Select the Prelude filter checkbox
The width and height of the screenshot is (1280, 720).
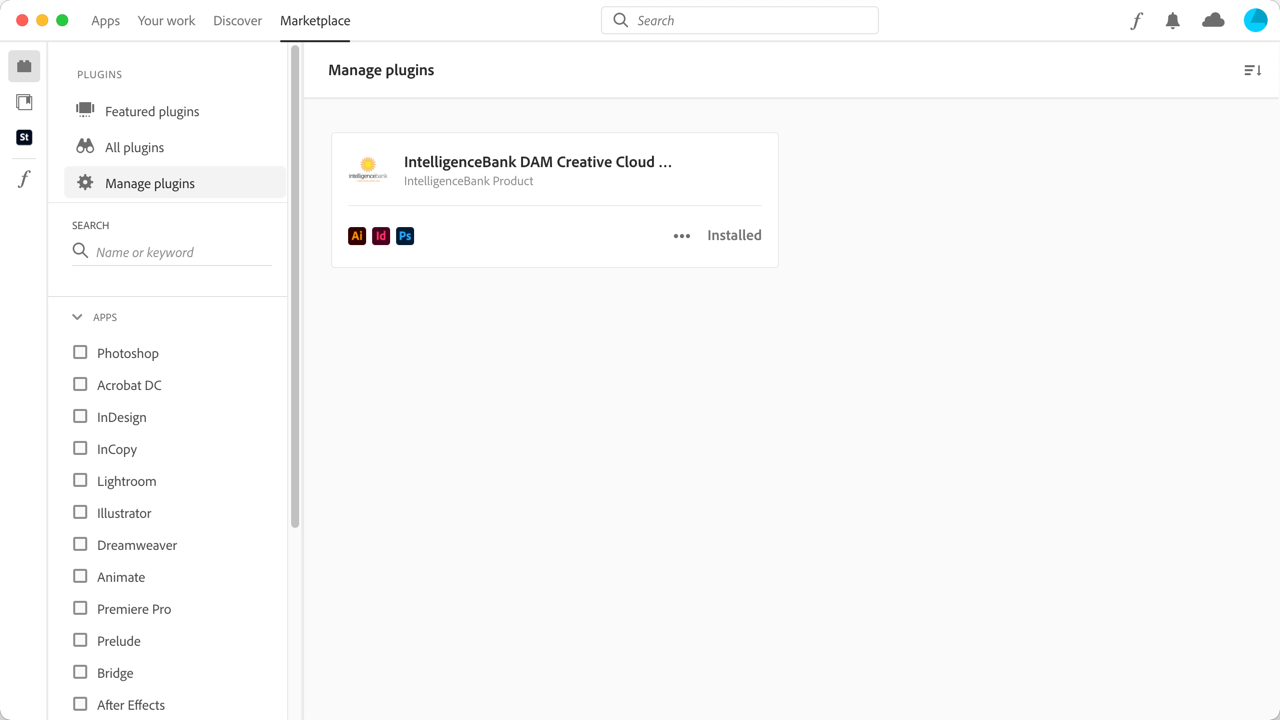(x=80, y=640)
